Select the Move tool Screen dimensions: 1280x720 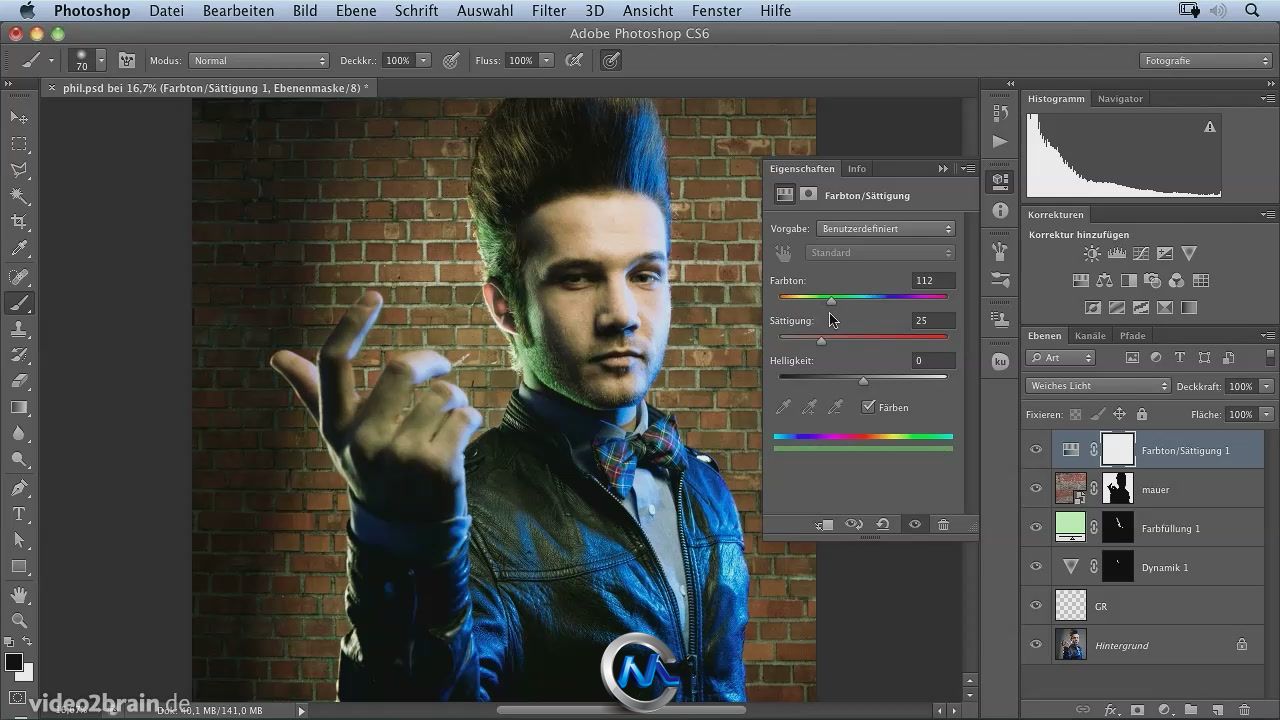click(x=19, y=118)
